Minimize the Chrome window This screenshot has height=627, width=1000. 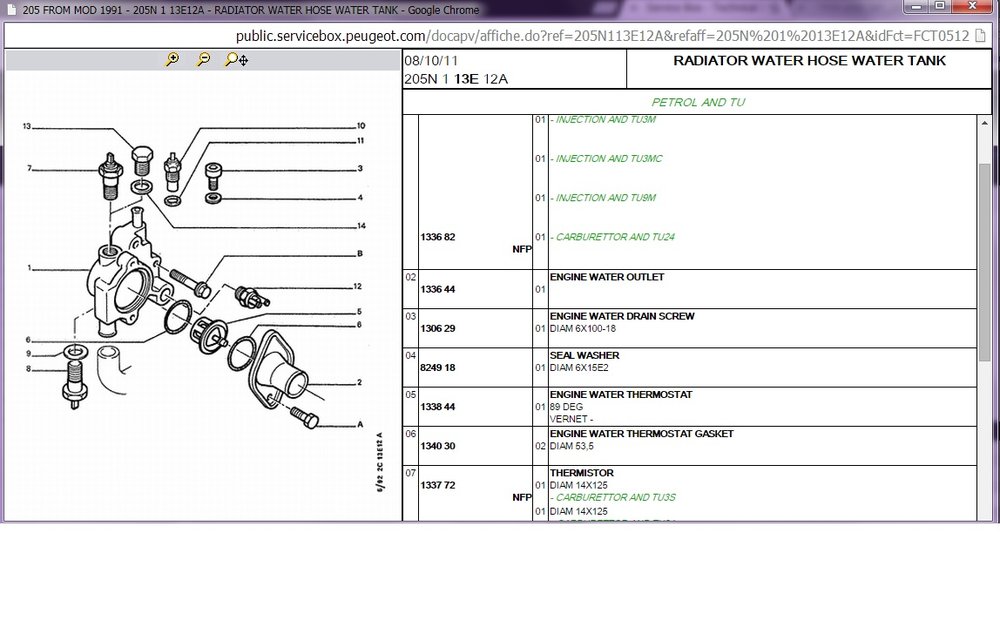pos(916,6)
